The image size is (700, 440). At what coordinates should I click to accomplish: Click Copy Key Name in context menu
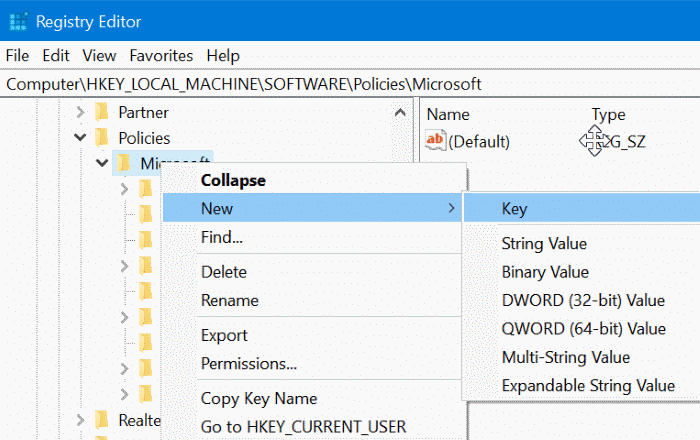point(258,398)
